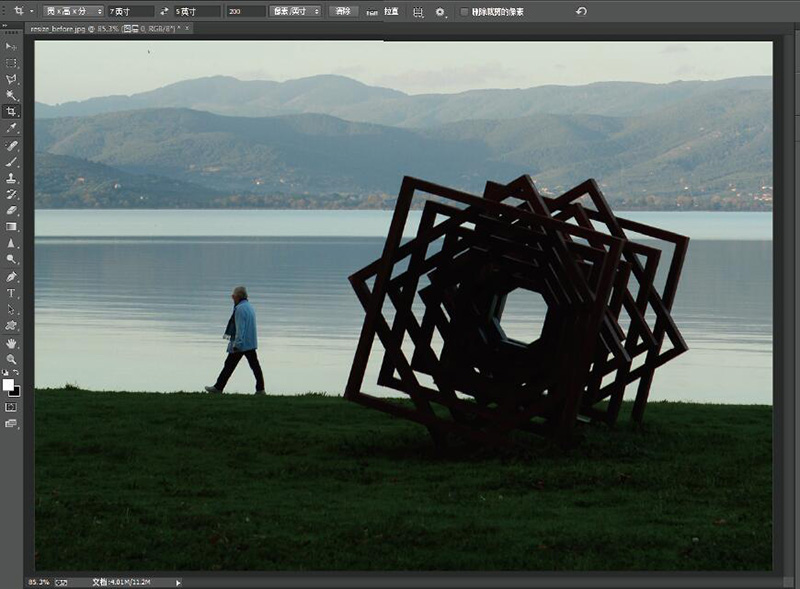Expand the crop settings gear menu

440,11
